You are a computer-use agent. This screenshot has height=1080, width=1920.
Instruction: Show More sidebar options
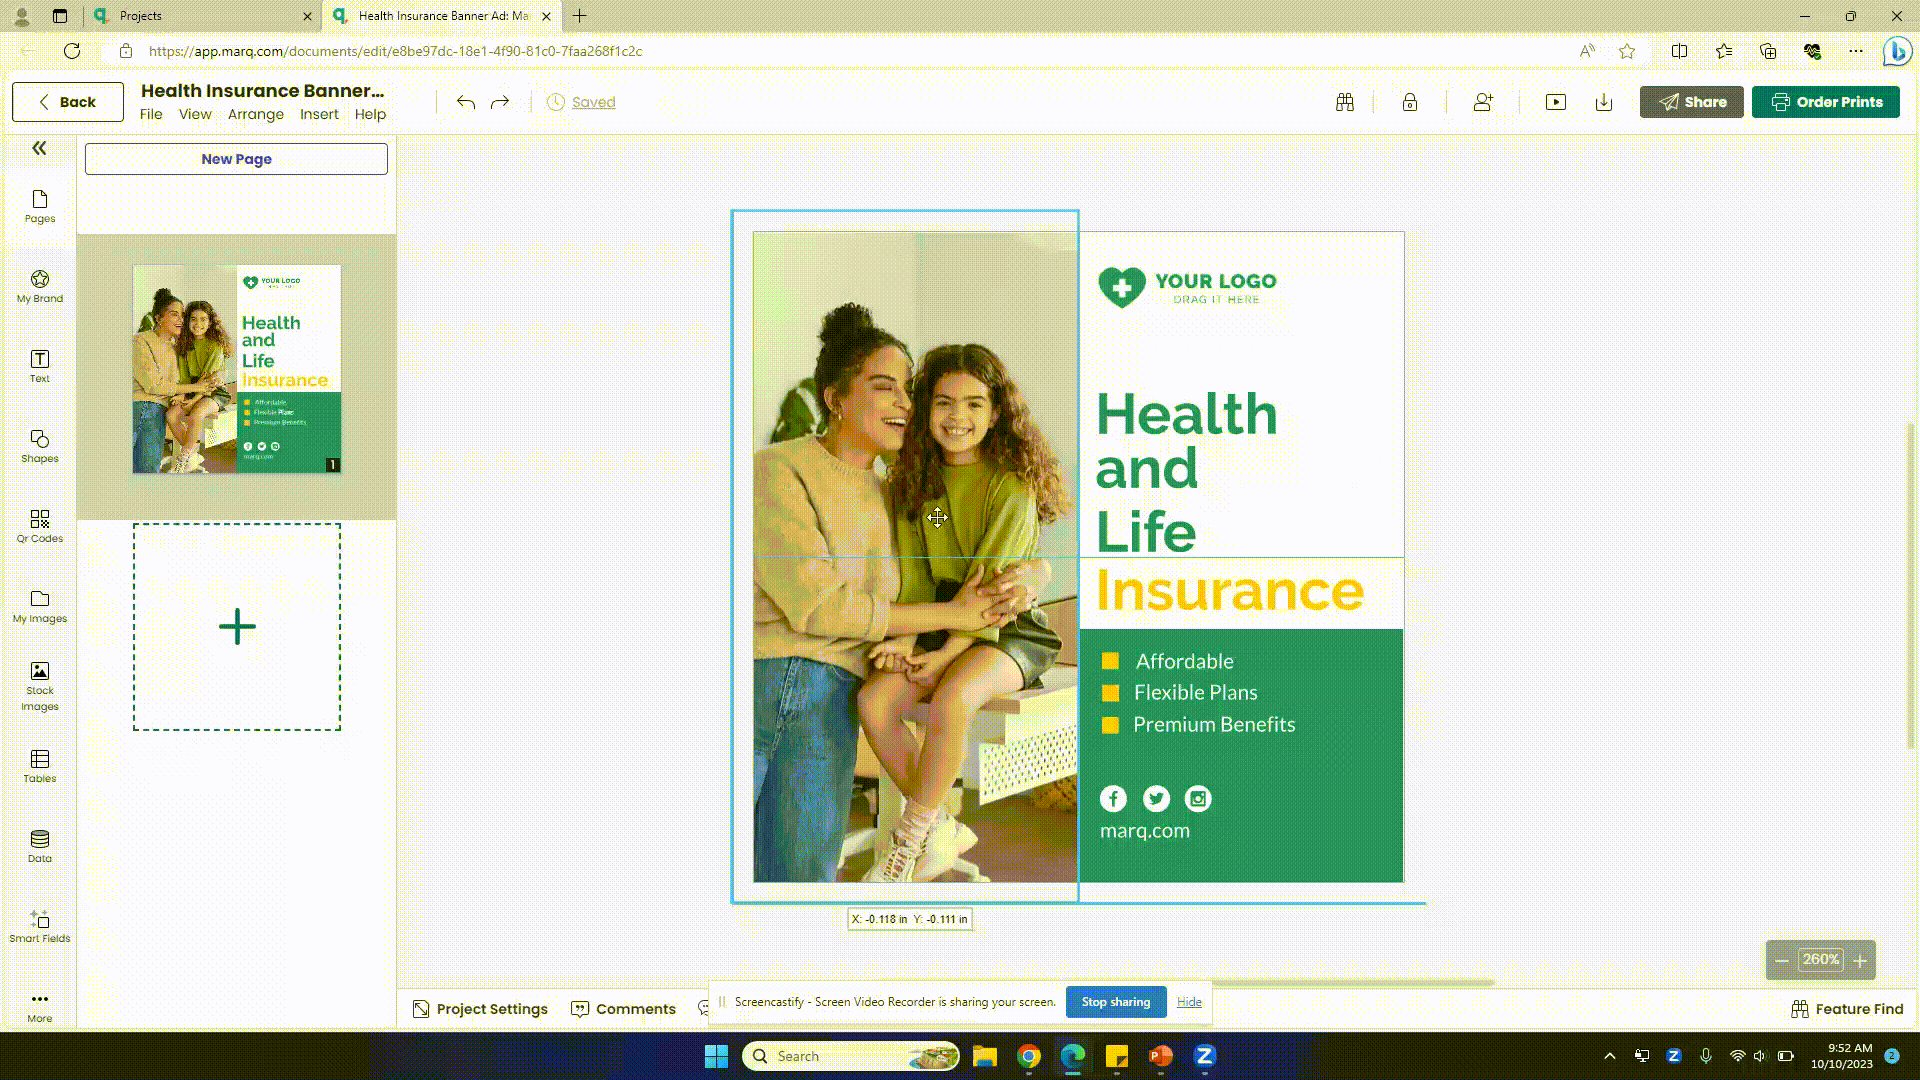pyautogui.click(x=40, y=1007)
